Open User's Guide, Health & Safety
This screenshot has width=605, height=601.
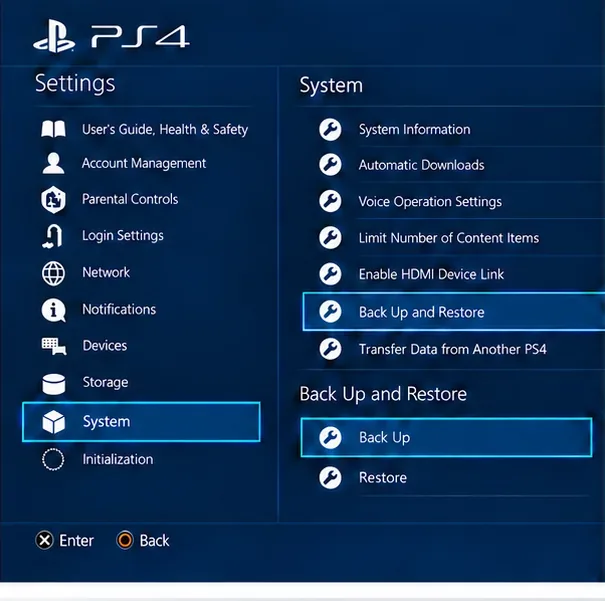click(x=165, y=129)
